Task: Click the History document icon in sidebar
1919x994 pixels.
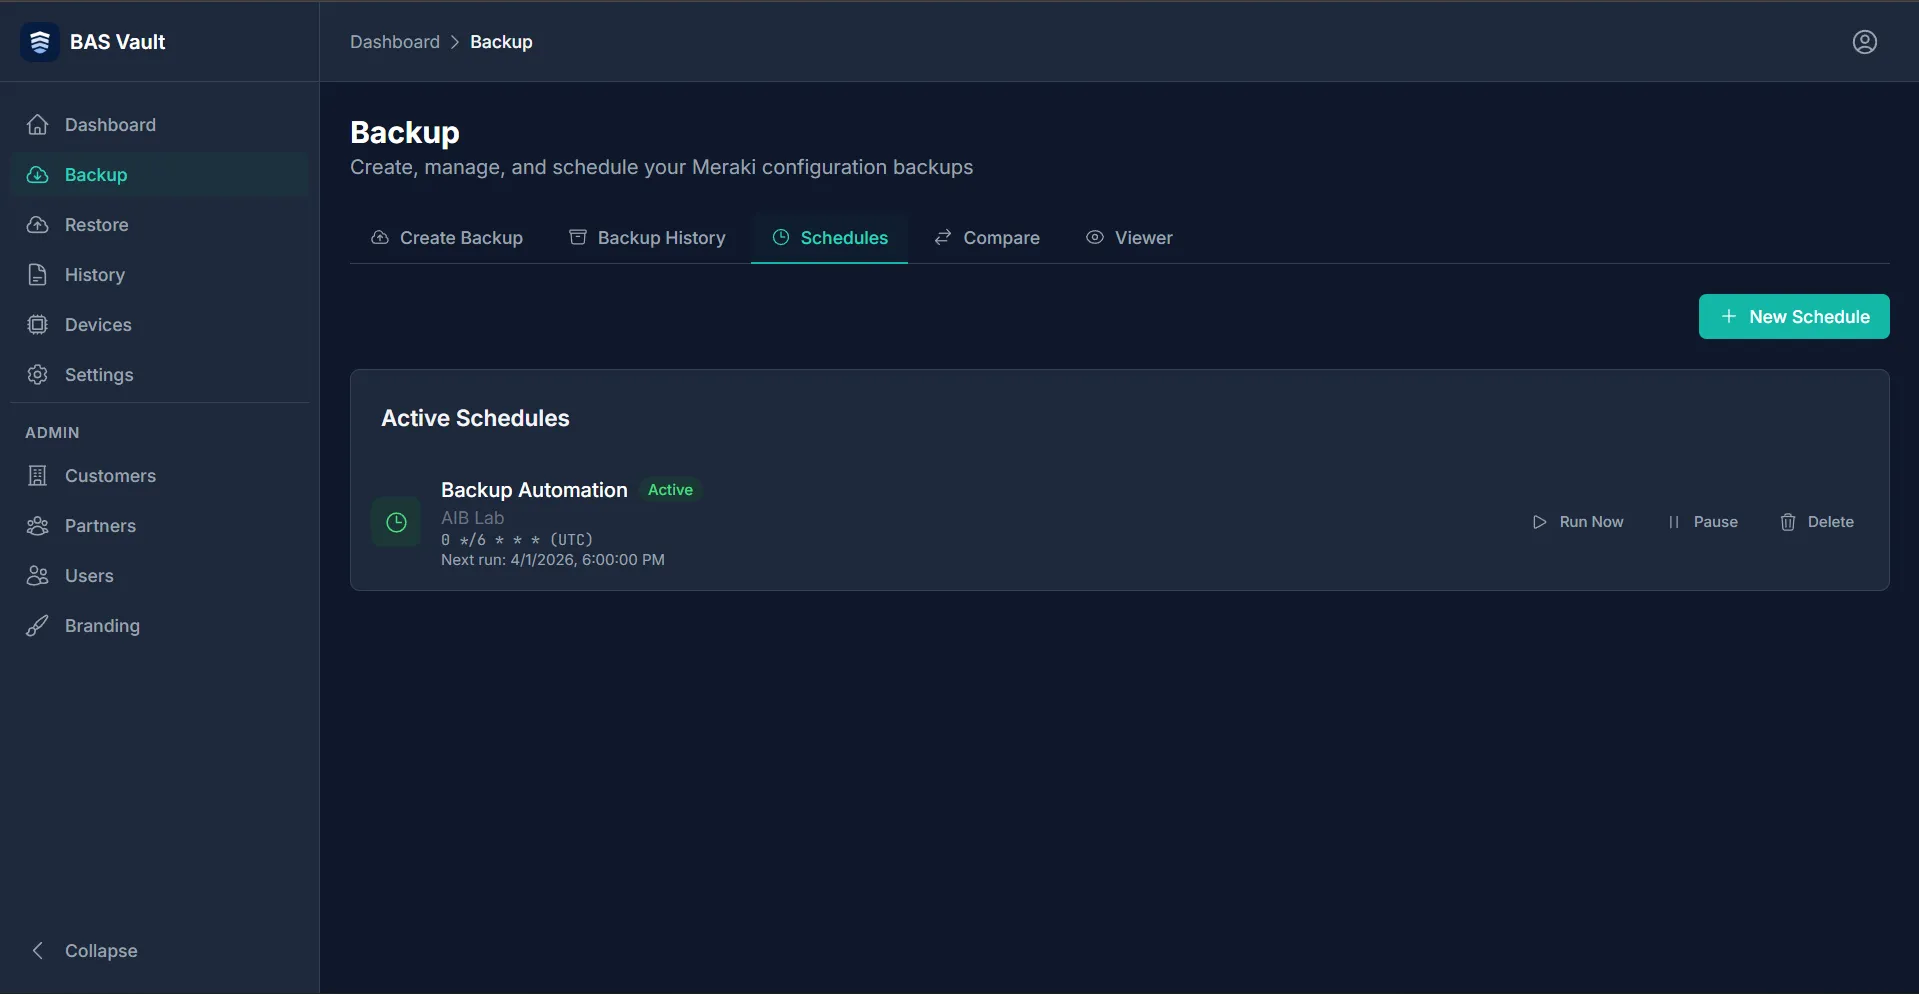Action: point(38,275)
